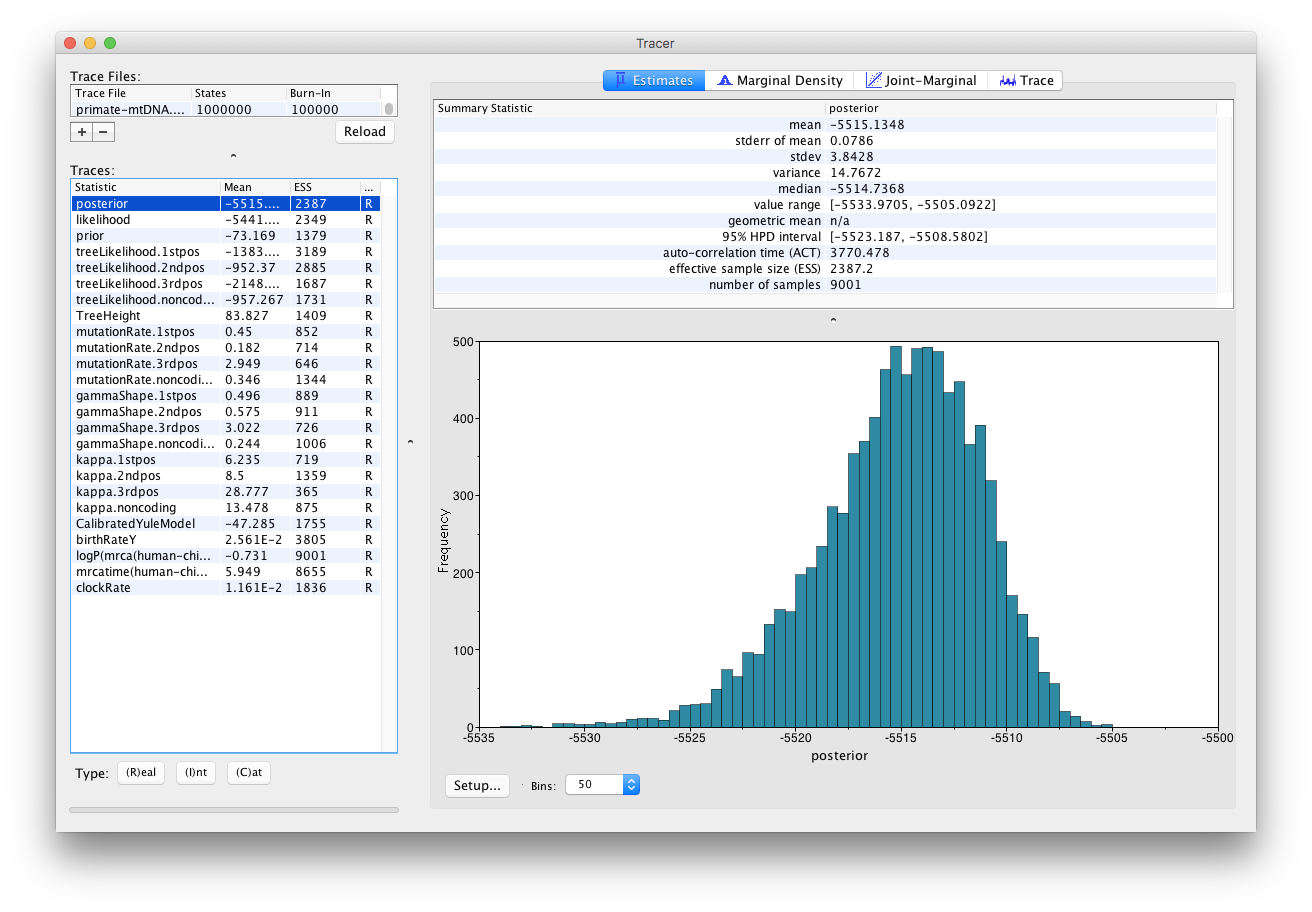This screenshot has height=912, width=1312.
Task: Click the Trace Files list scrollbar
Action: coord(389,109)
